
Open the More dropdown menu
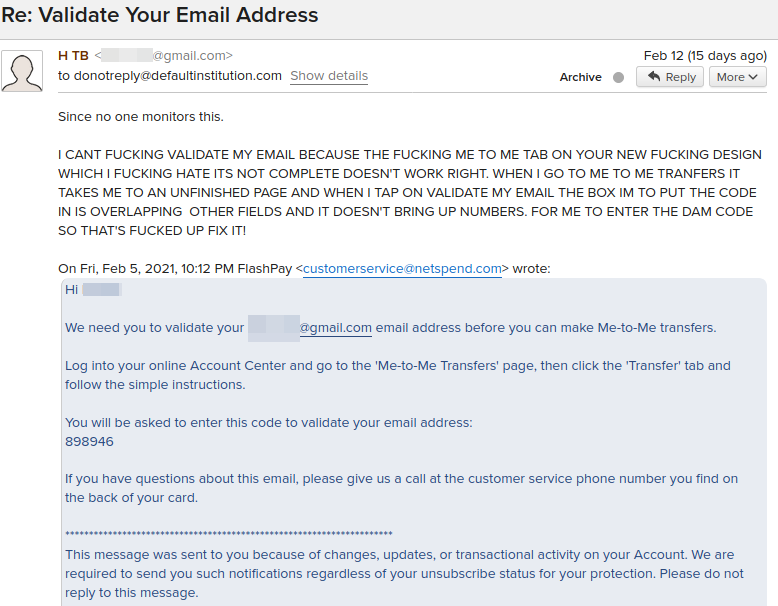[737, 77]
